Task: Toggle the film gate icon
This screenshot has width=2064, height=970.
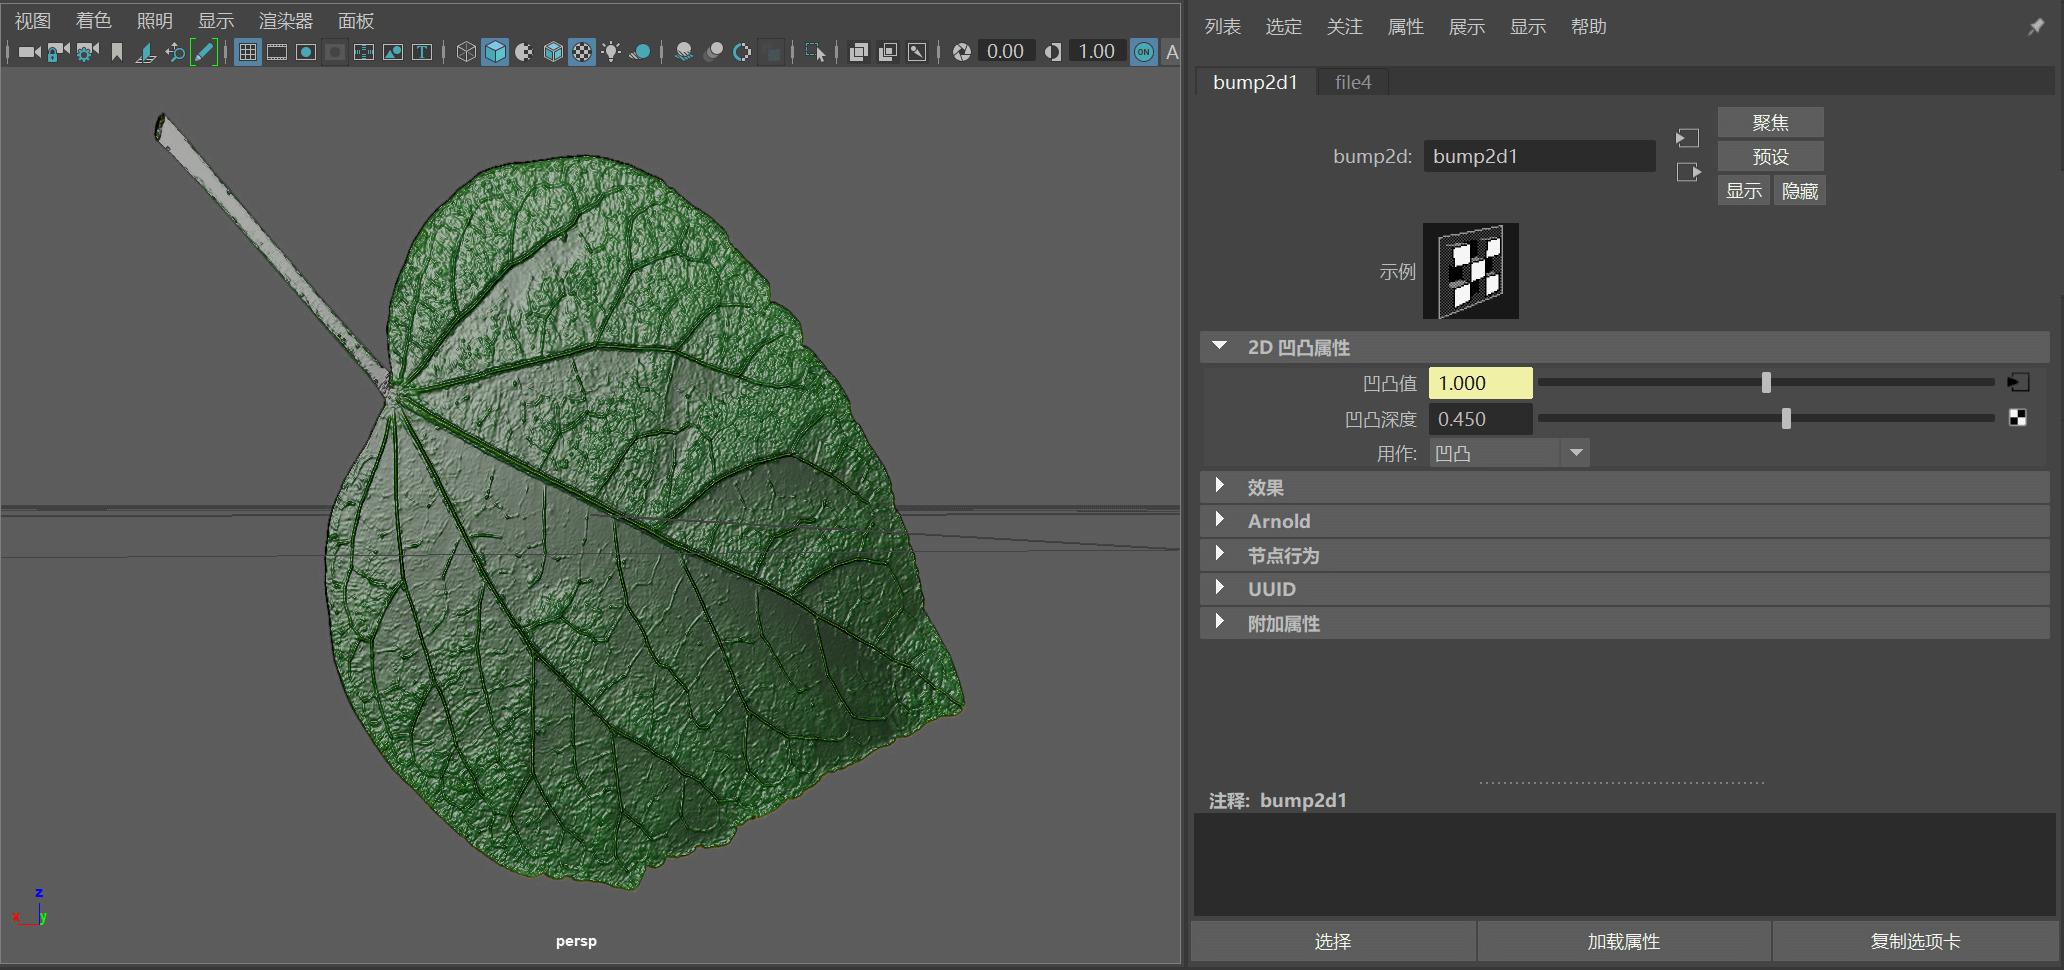Action: (x=277, y=52)
